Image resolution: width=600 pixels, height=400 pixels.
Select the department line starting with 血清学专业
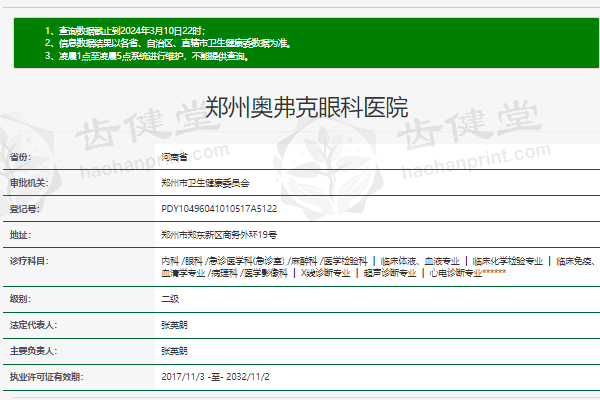point(333,273)
